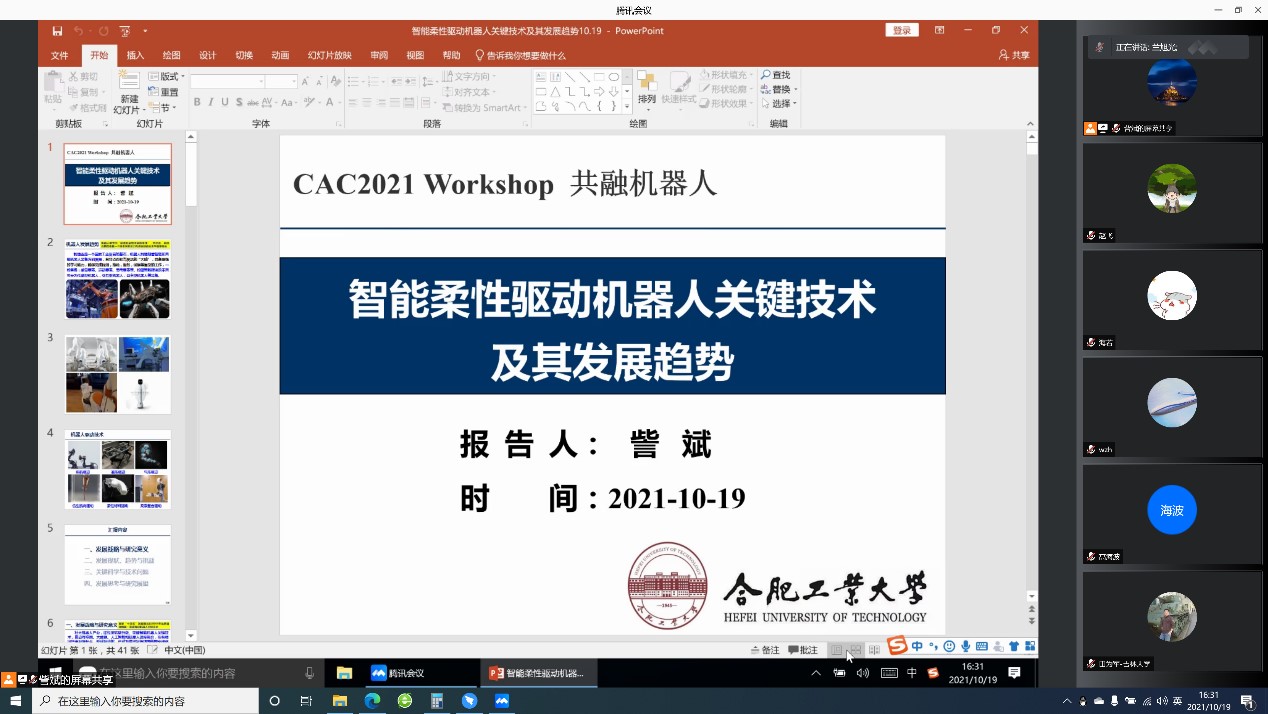The height and width of the screenshot is (714, 1268).
Task: Click the Find (查找) icon in the ribbon
Action: pos(774,75)
